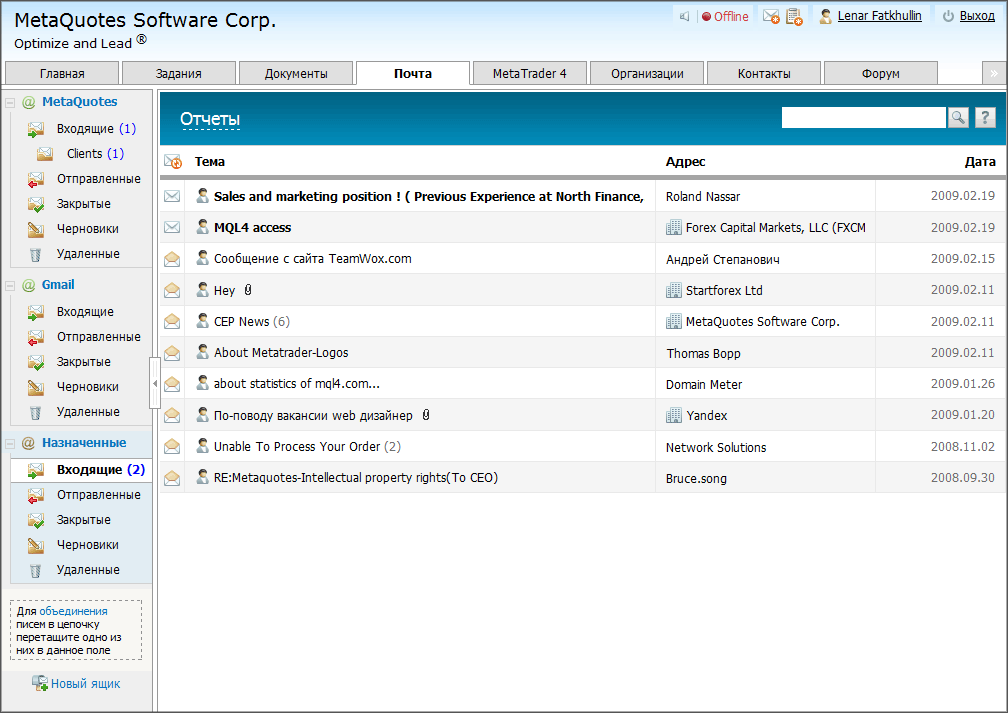Image resolution: width=1008 pixels, height=713 pixels.
Task: Click the speaker sound icon in header
Action: pyautogui.click(x=685, y=16)
